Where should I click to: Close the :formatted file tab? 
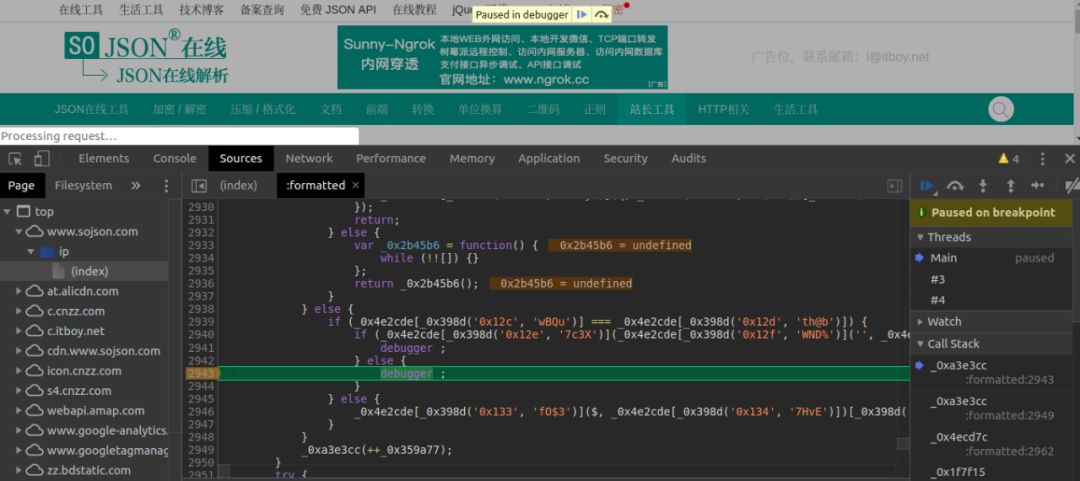click(356, 186)
